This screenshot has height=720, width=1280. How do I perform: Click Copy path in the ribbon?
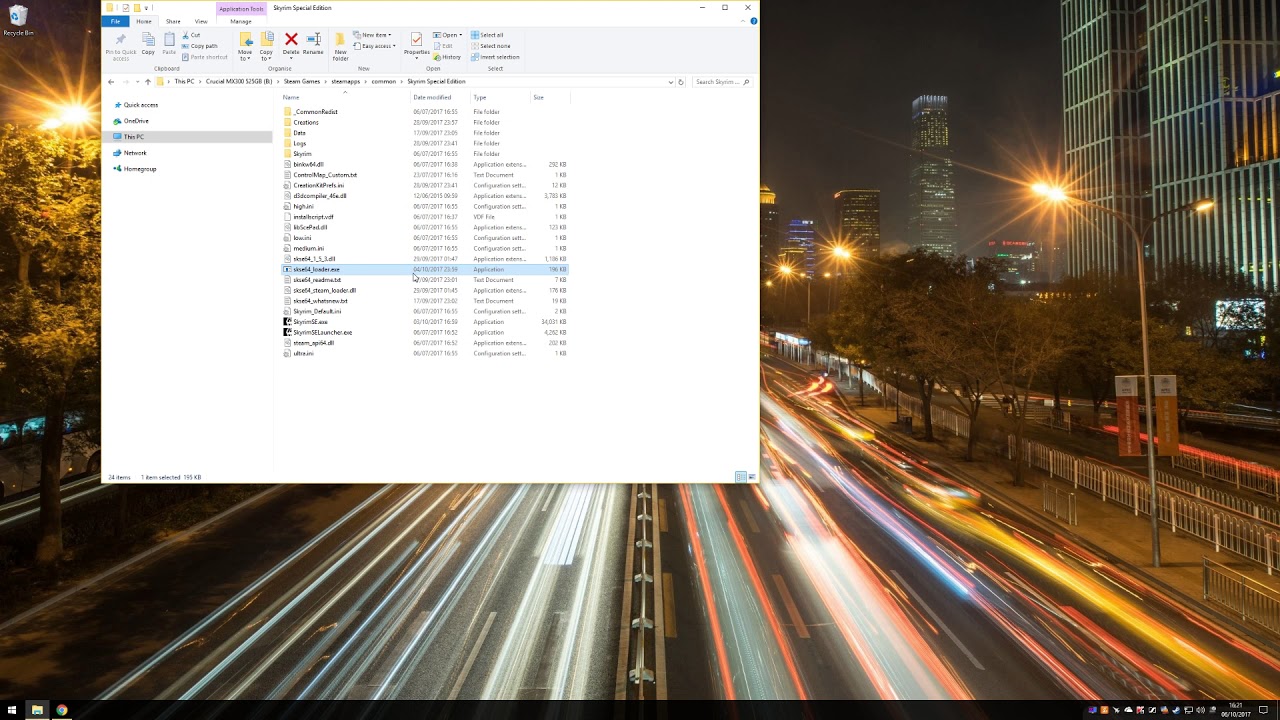200,46
